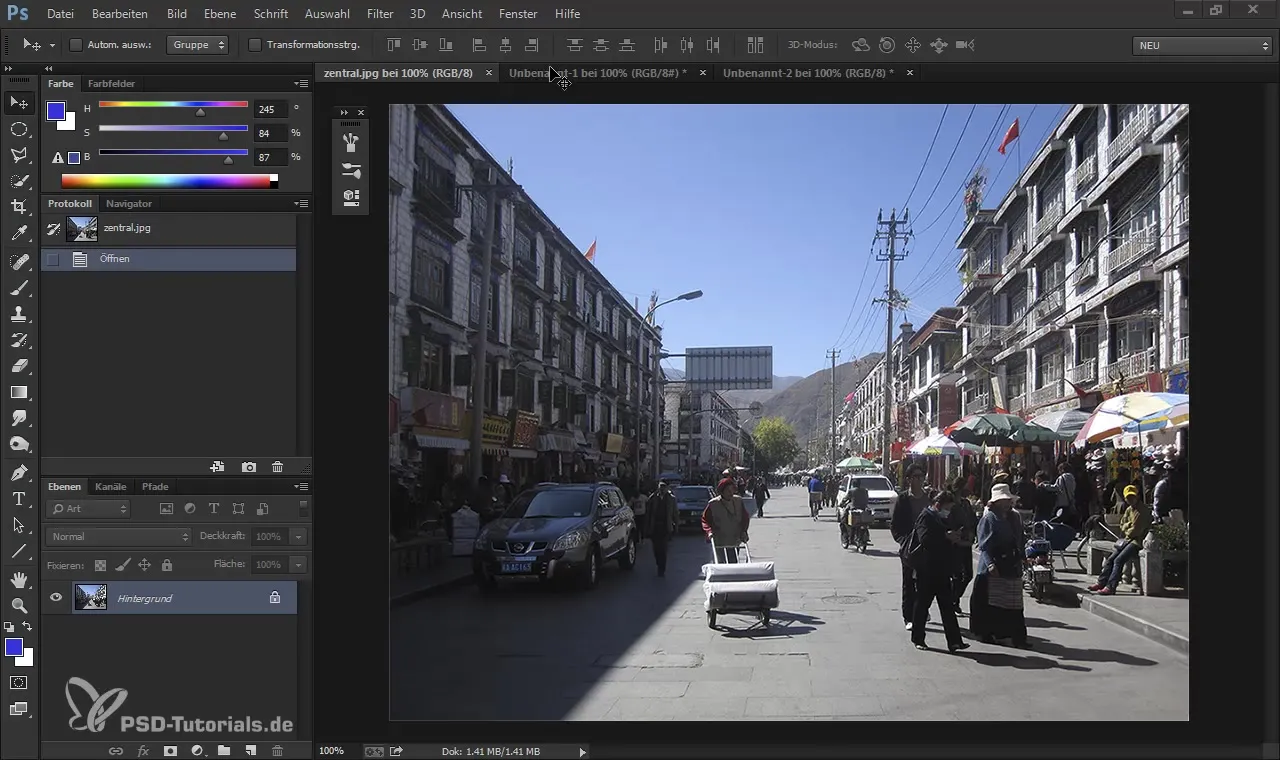Create new snapshot camera icon in Protokoll

click(249, 467)
